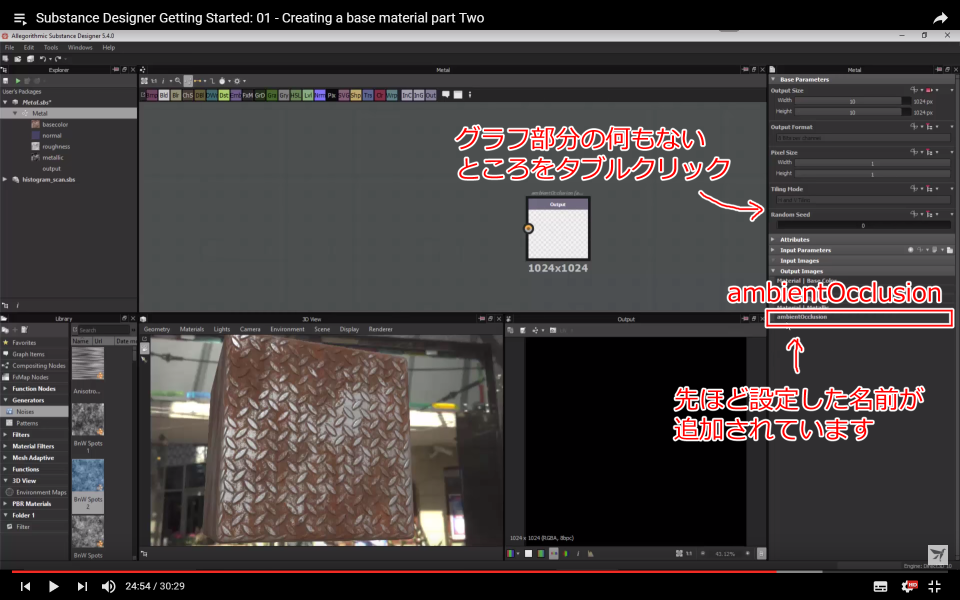Add a Bitmap (Bmp) node from toolbar
Screen dimensions: 960x600
pyautogui.click(x=152, y=95)
